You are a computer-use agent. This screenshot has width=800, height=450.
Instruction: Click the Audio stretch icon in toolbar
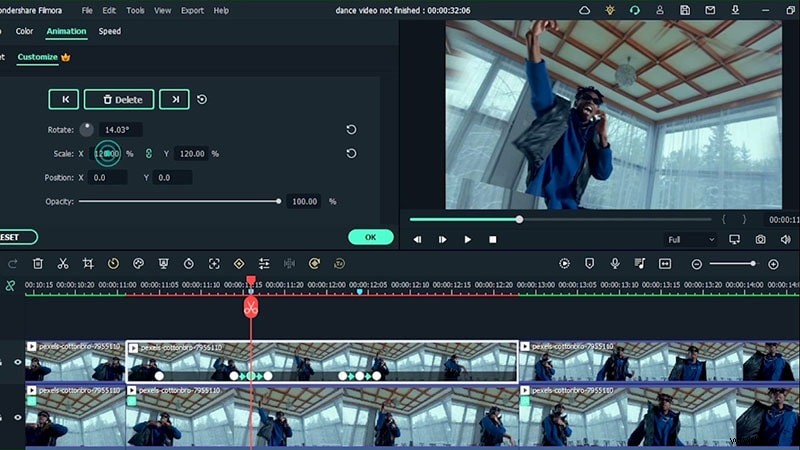pos(289,264)
